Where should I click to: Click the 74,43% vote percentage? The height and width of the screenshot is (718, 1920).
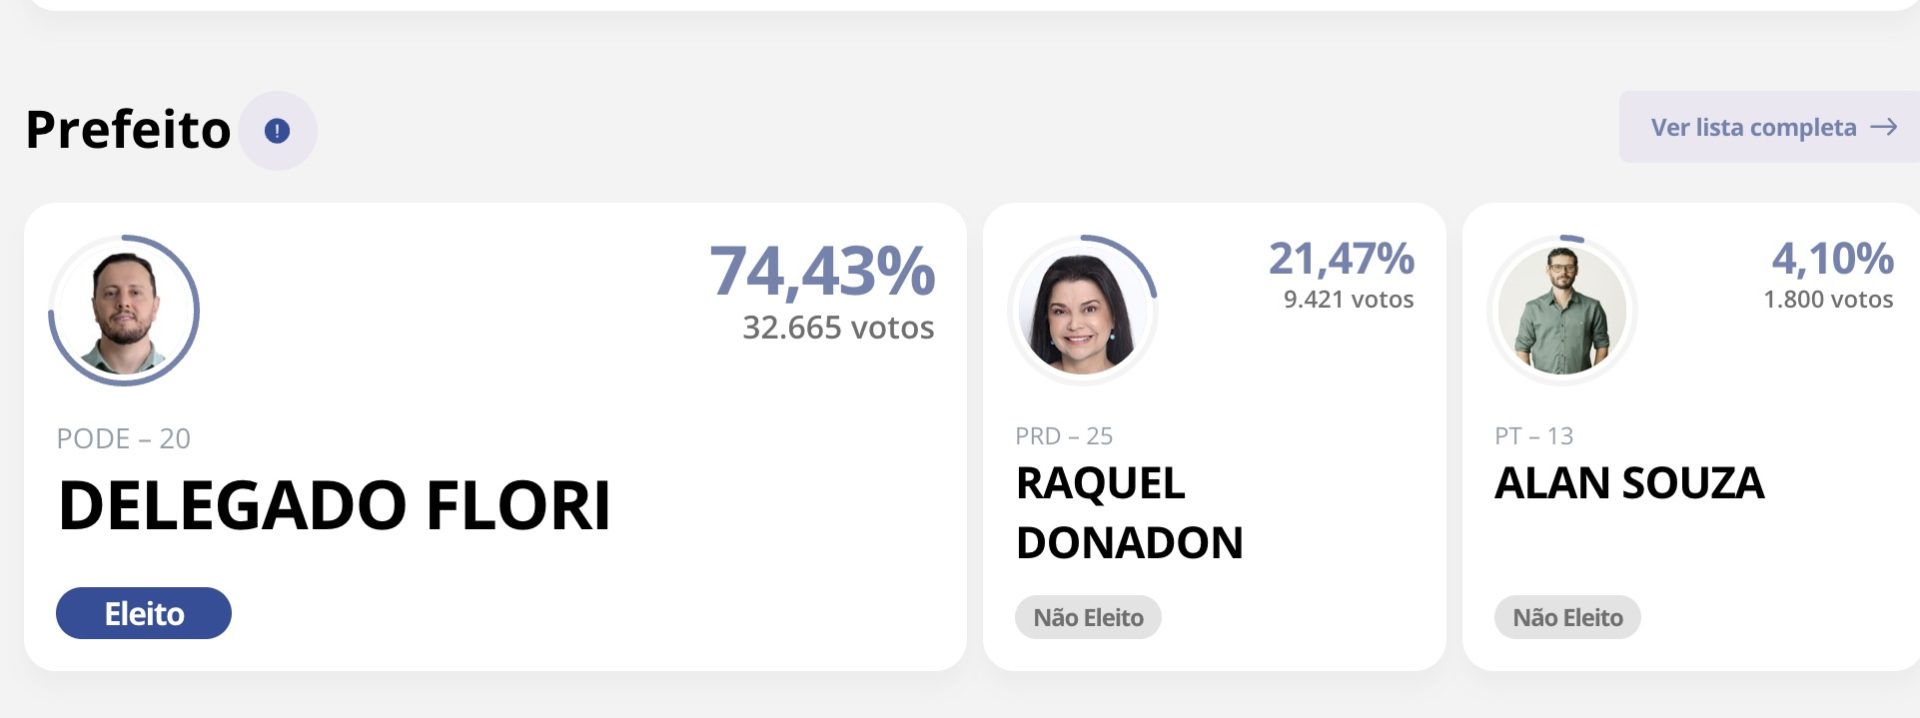point(822,271)
